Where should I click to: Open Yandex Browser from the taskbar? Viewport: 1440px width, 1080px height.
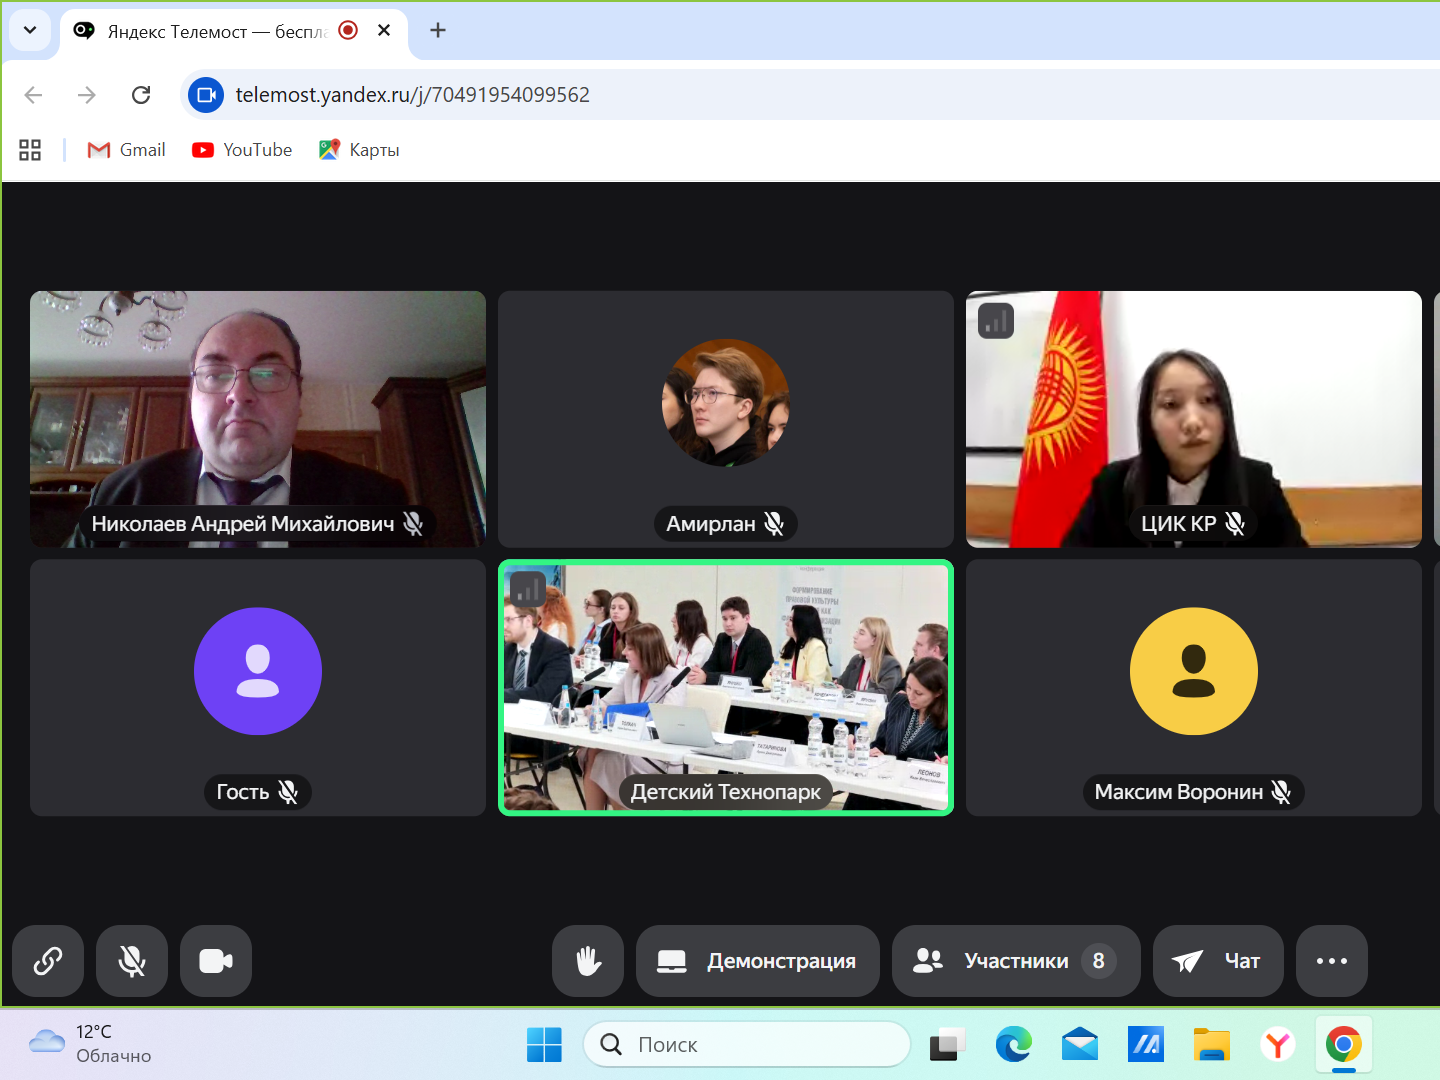(x=1278, y=1045)
